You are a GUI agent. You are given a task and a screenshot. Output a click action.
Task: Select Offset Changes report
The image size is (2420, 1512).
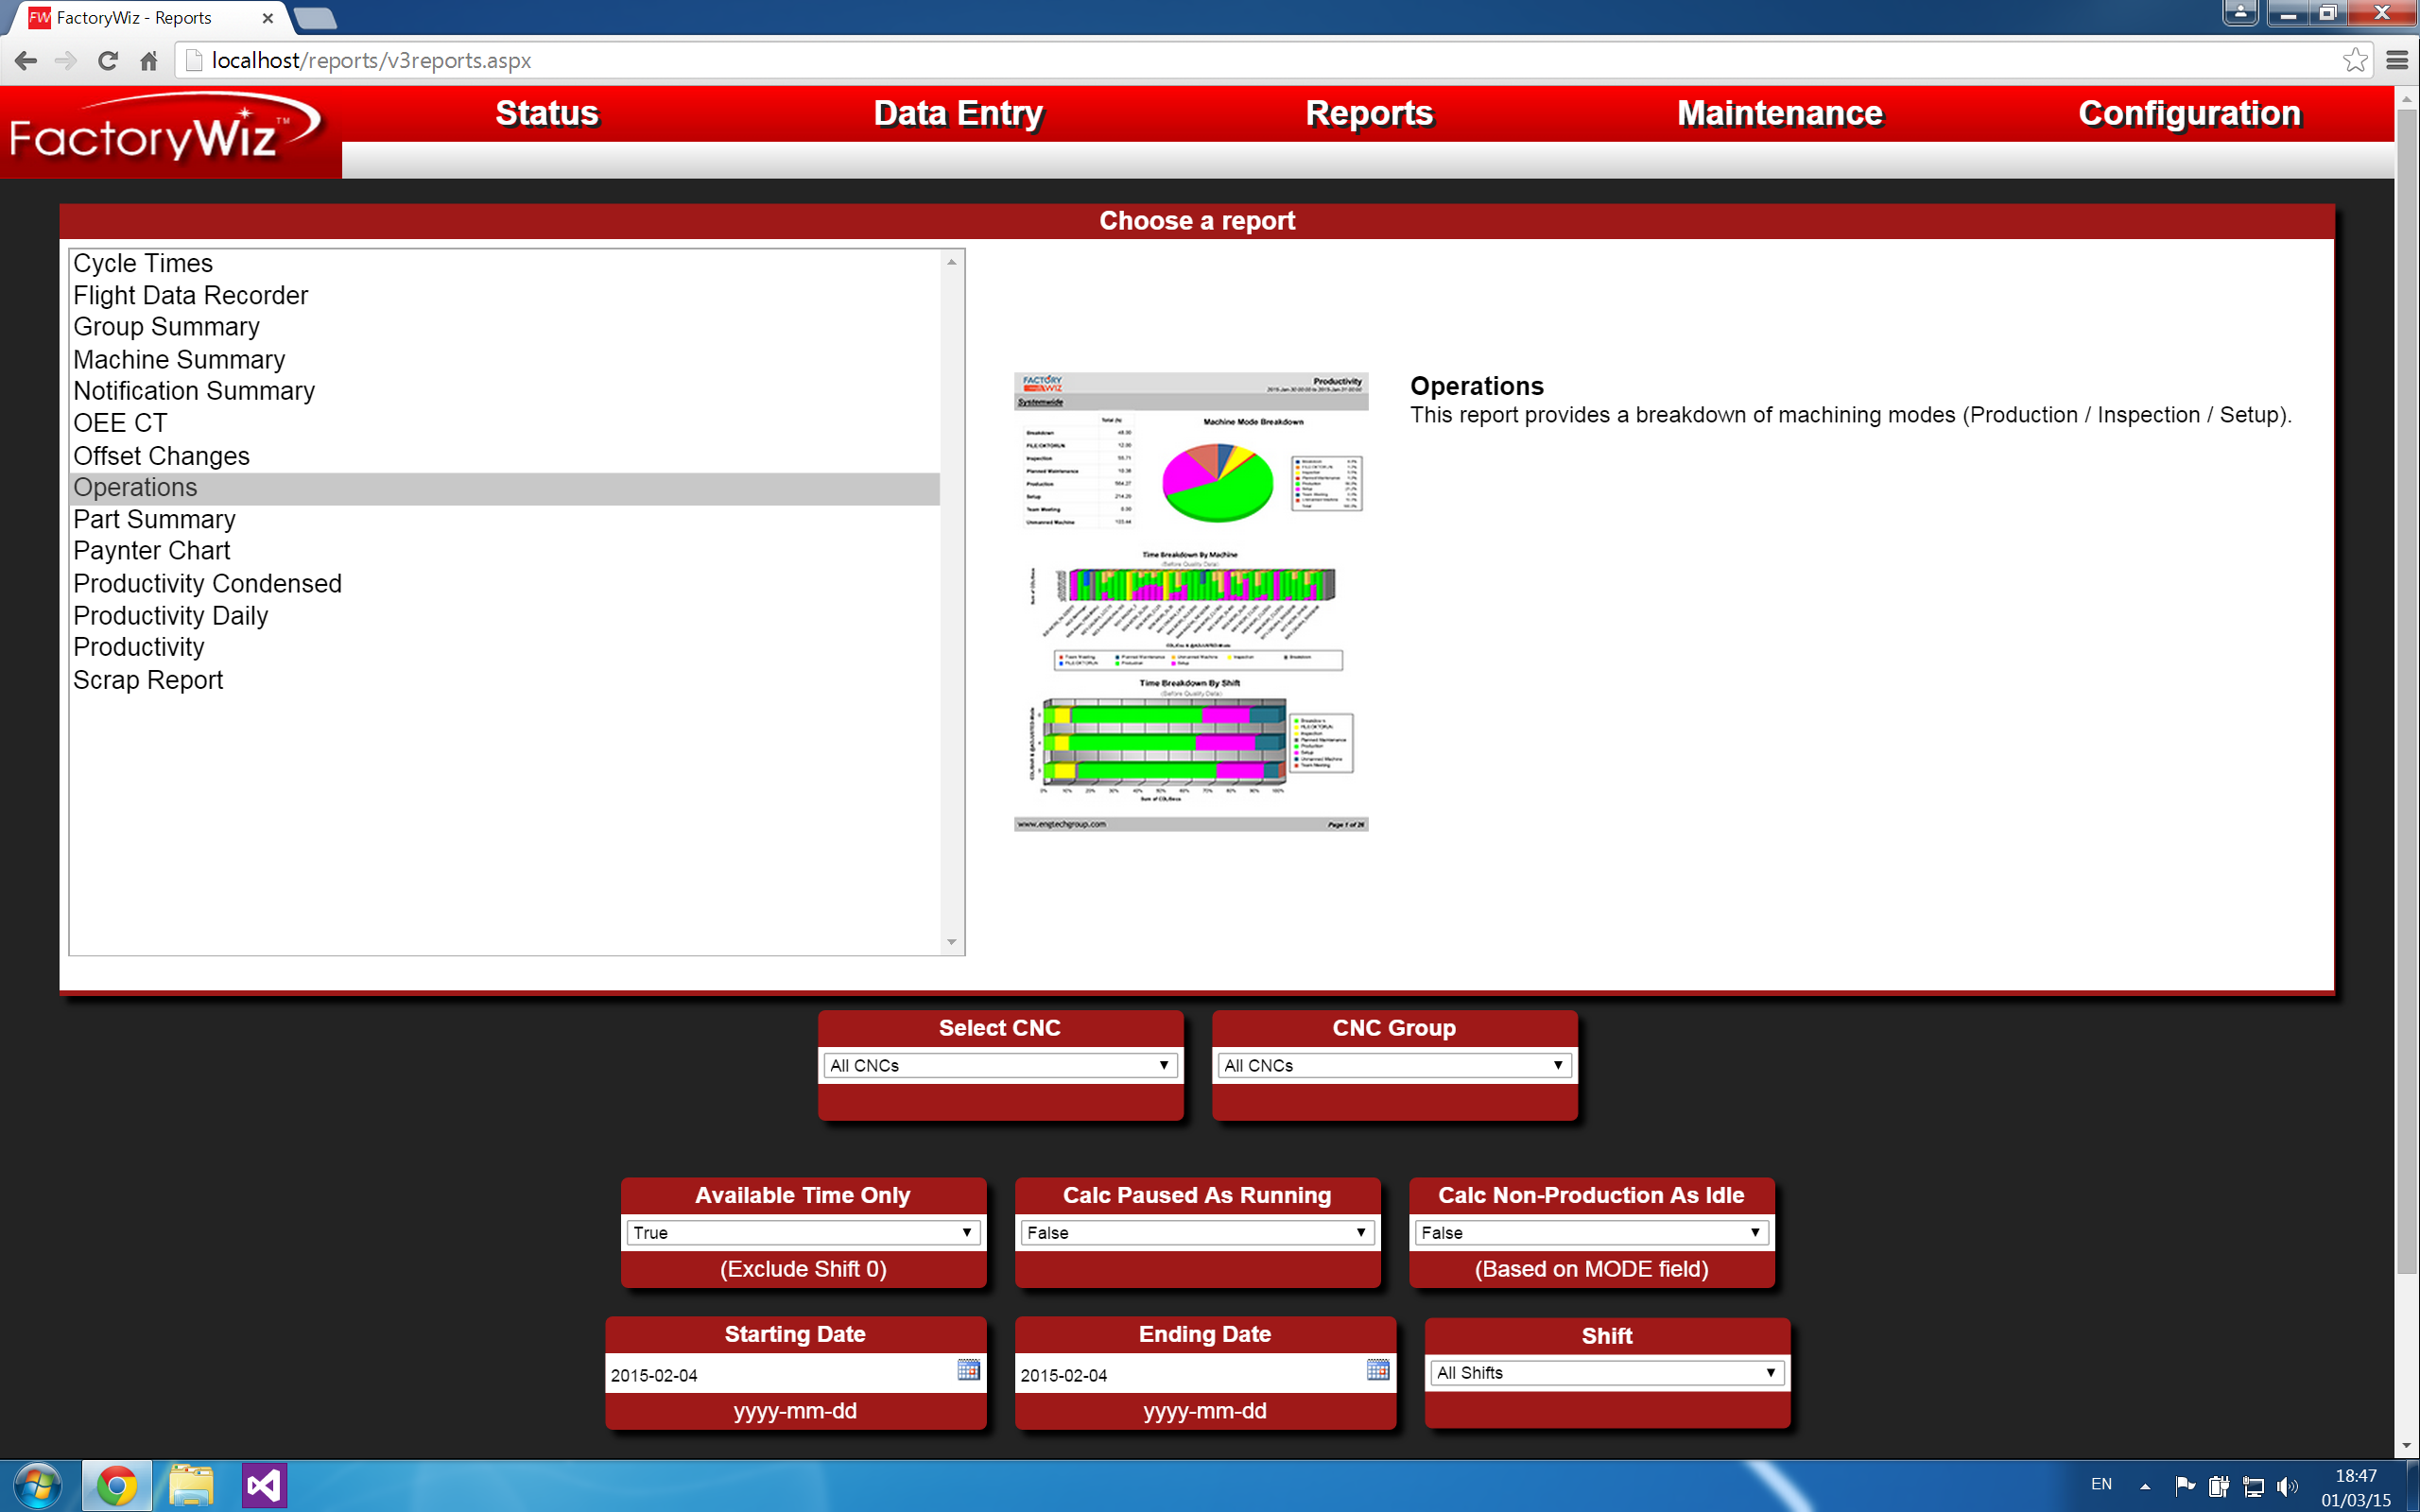click(x=505, y=456)
